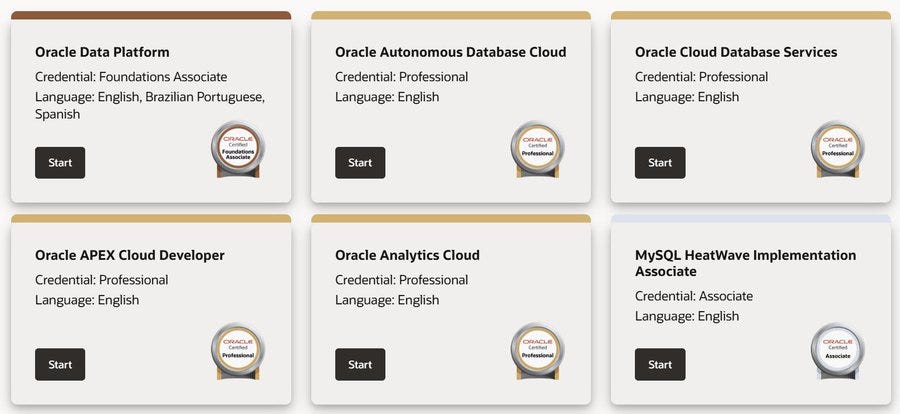The width and height of the screenshot is (900, 414).
Task: Click the Oracle Data Platform title
Action: point(102,52)
